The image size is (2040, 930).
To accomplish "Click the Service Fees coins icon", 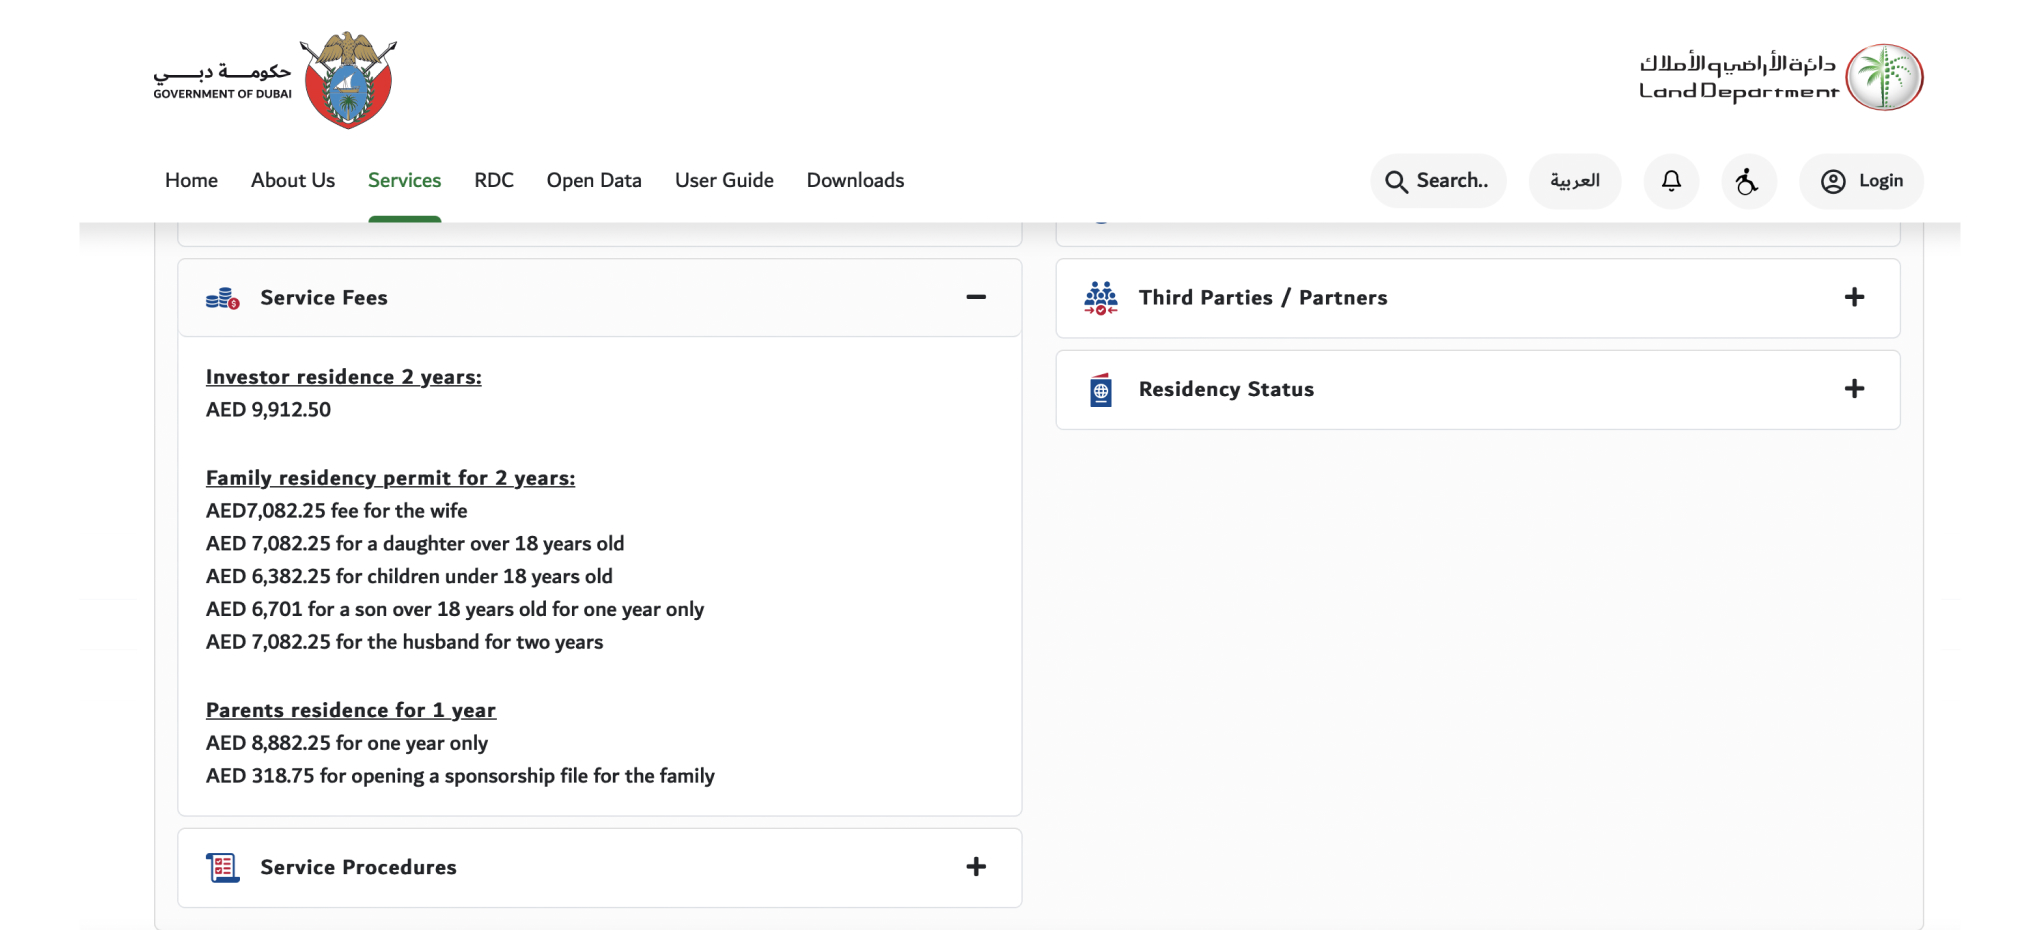I will [x=222, y=298].
